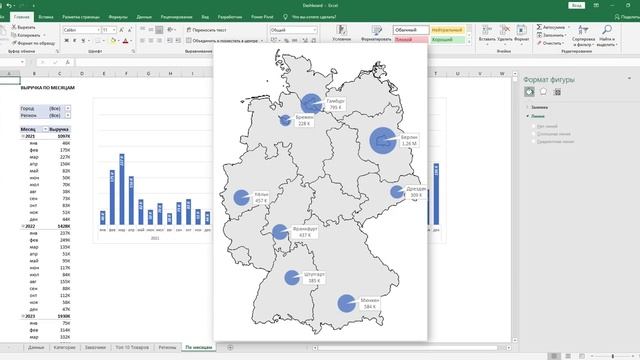
Task: Open the Формулы ribbon tab
Action: click(118, 17)
